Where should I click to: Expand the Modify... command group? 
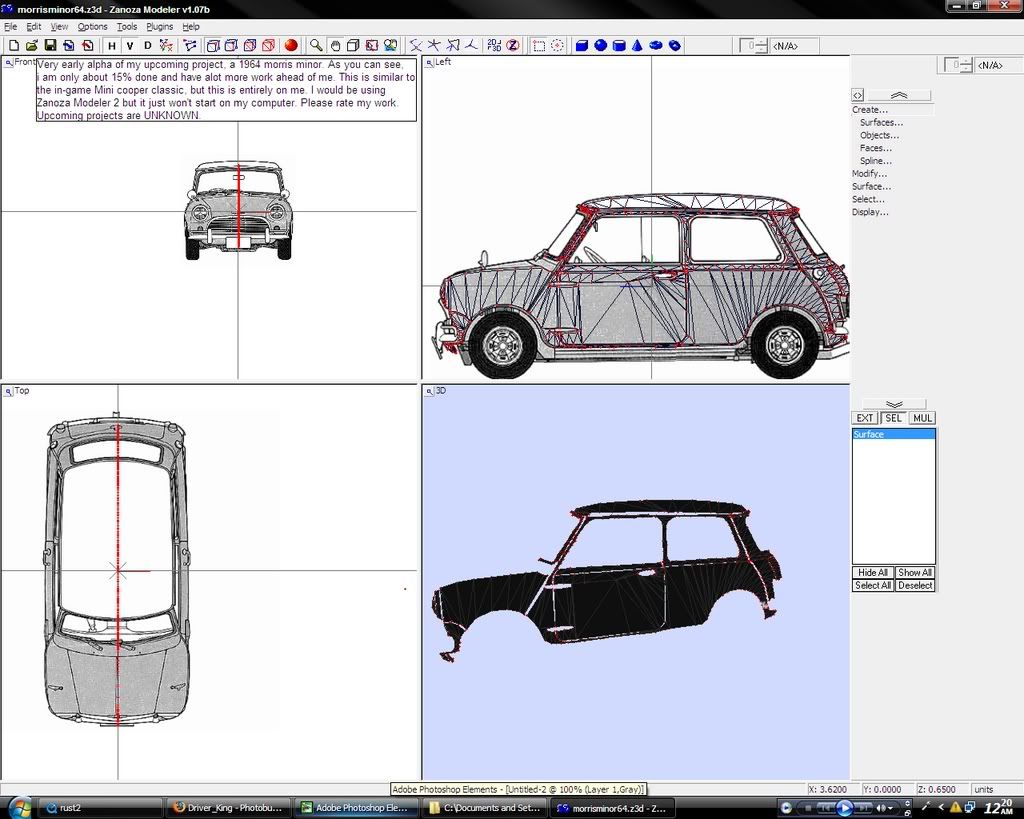click(869, 174)
